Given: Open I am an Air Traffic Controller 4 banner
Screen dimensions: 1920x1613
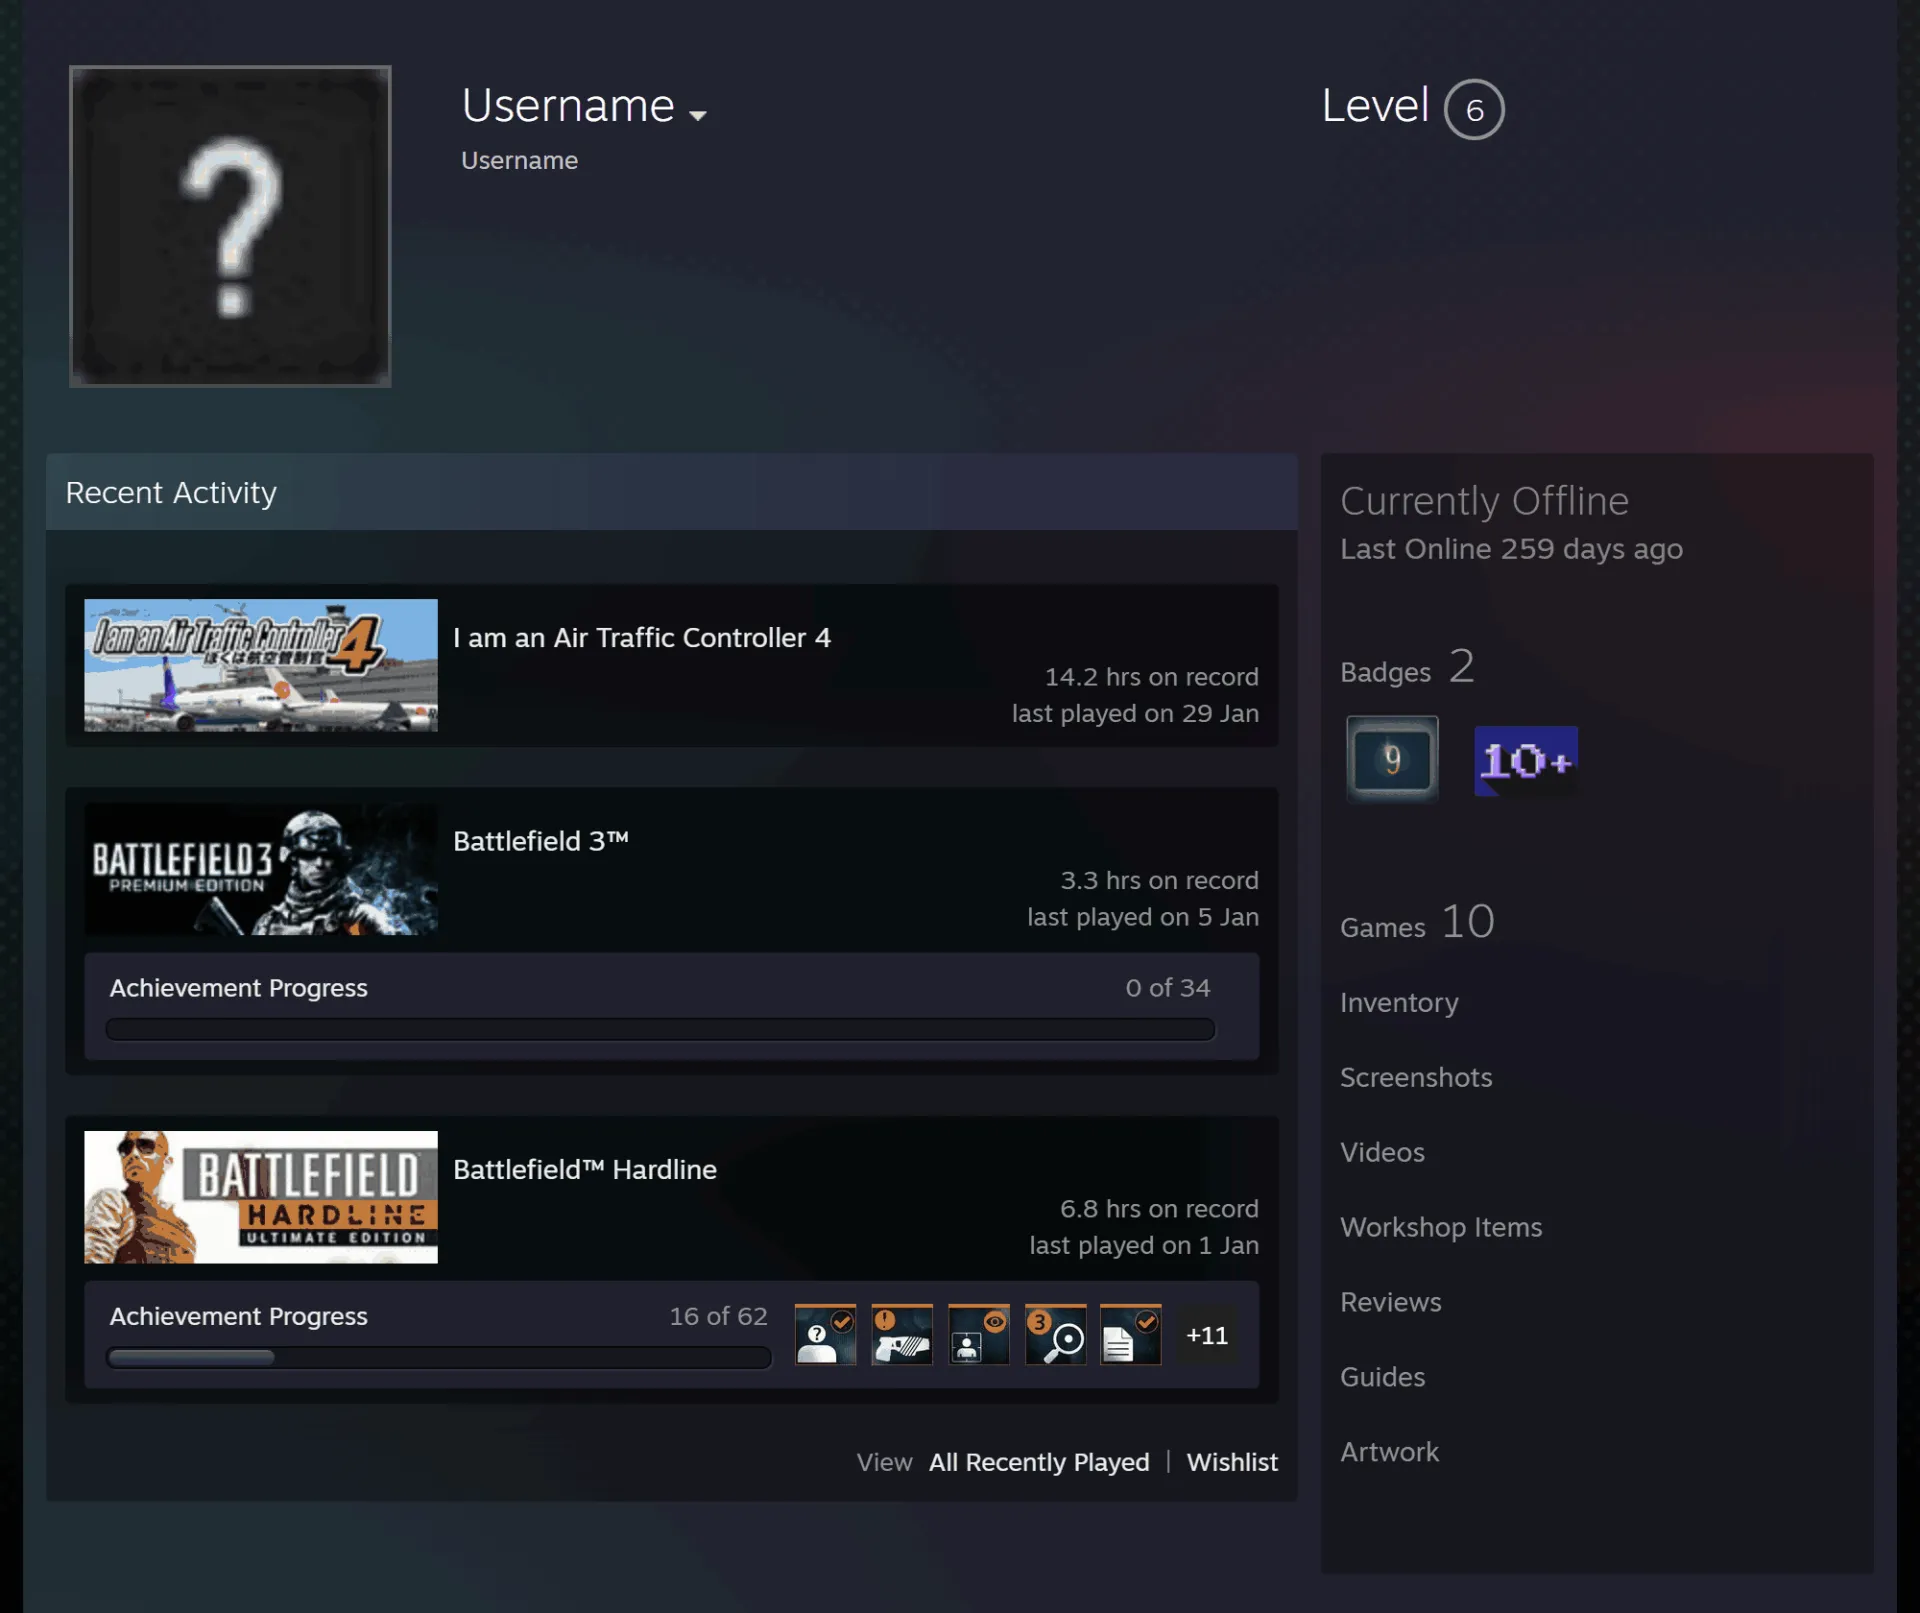Looking at the screenshot, I should point(261,665).
